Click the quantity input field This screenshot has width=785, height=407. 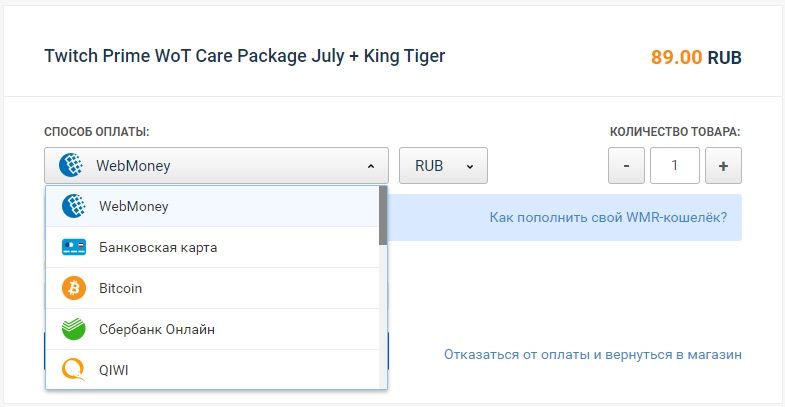point(675,166)
